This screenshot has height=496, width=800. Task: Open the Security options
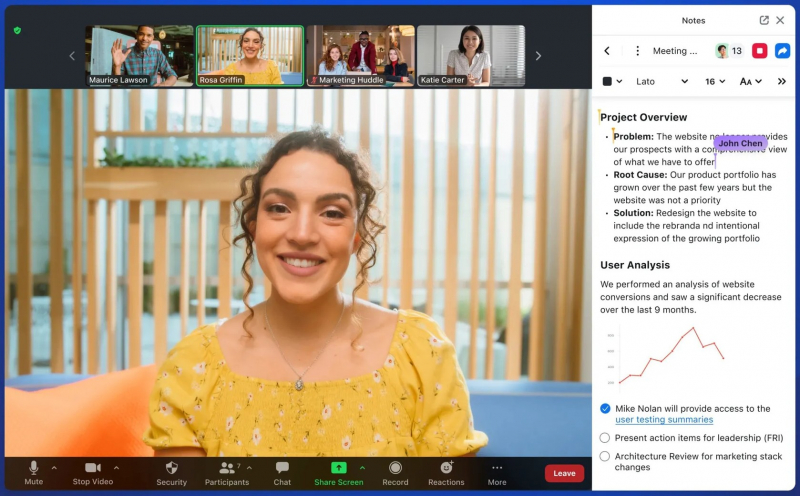pyautogui.click(x=171, y=471)
